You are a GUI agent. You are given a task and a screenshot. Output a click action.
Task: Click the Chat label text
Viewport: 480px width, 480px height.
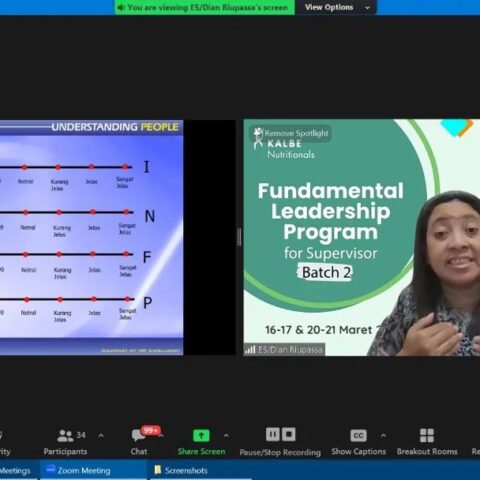139,452
